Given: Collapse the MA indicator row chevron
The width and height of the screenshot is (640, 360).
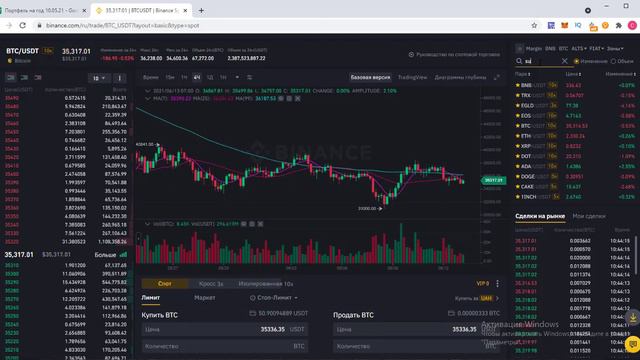Looking at the screenshot, I should (x=148, y=99).
